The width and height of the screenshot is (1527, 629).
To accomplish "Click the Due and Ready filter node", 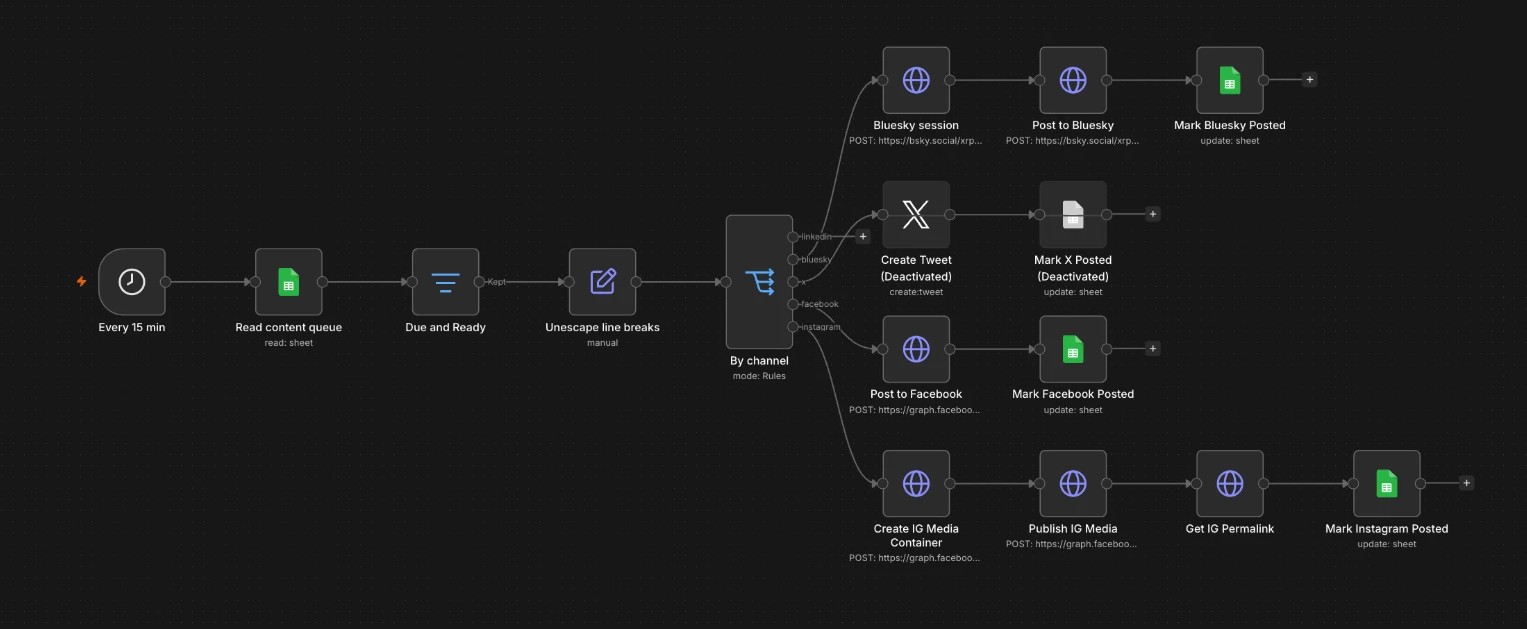I will click(446, 282).
